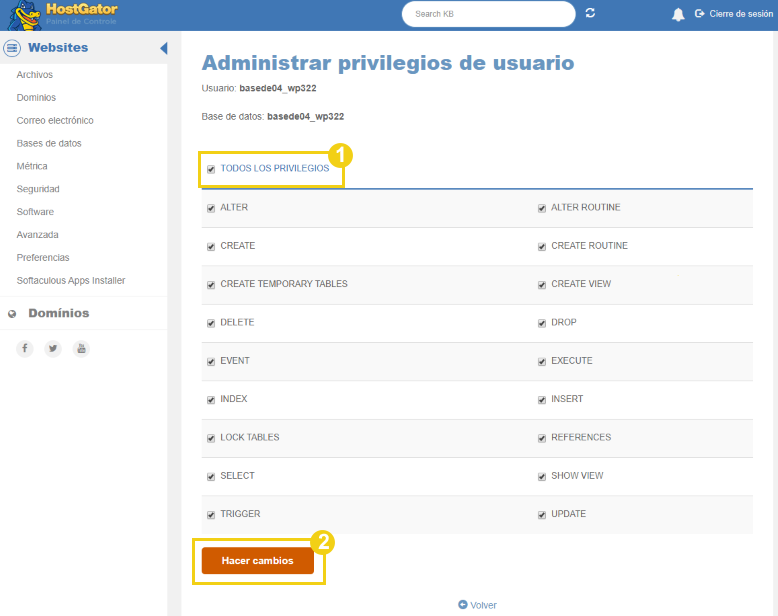Toggle the LOCK TABLES checkbox
This screenshot has width=778, height=616.
coord(211,438)
